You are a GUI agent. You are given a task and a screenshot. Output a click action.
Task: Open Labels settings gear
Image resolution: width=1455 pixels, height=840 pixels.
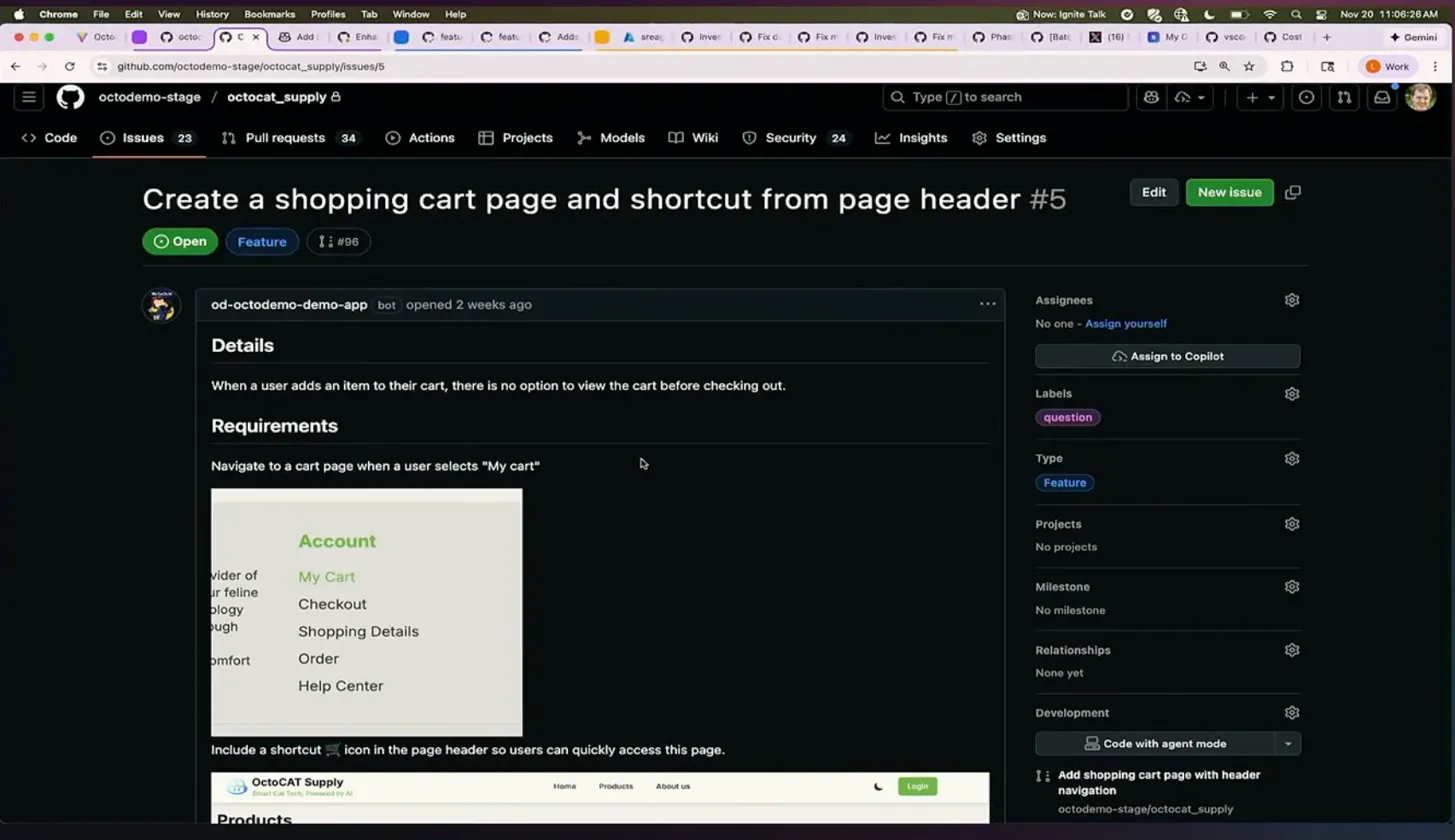tap(1291, 394)
